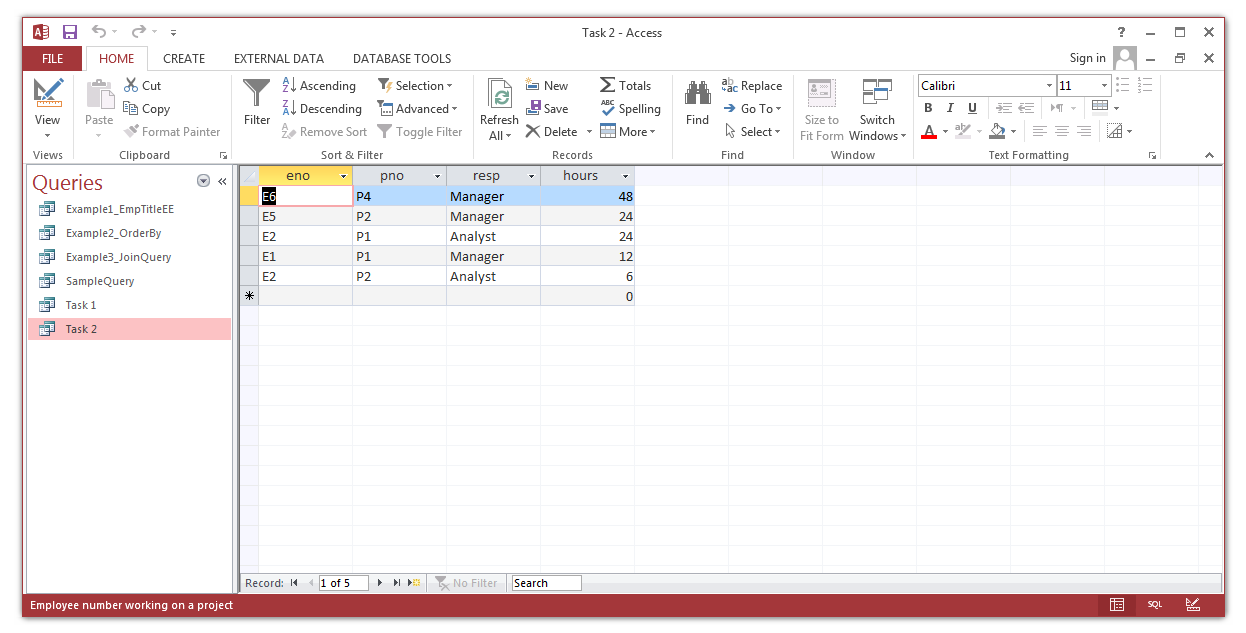This screenshot has width=1246, height=633.
Task: Select the cell with hours 48
Action: click(x=587, y=196)
